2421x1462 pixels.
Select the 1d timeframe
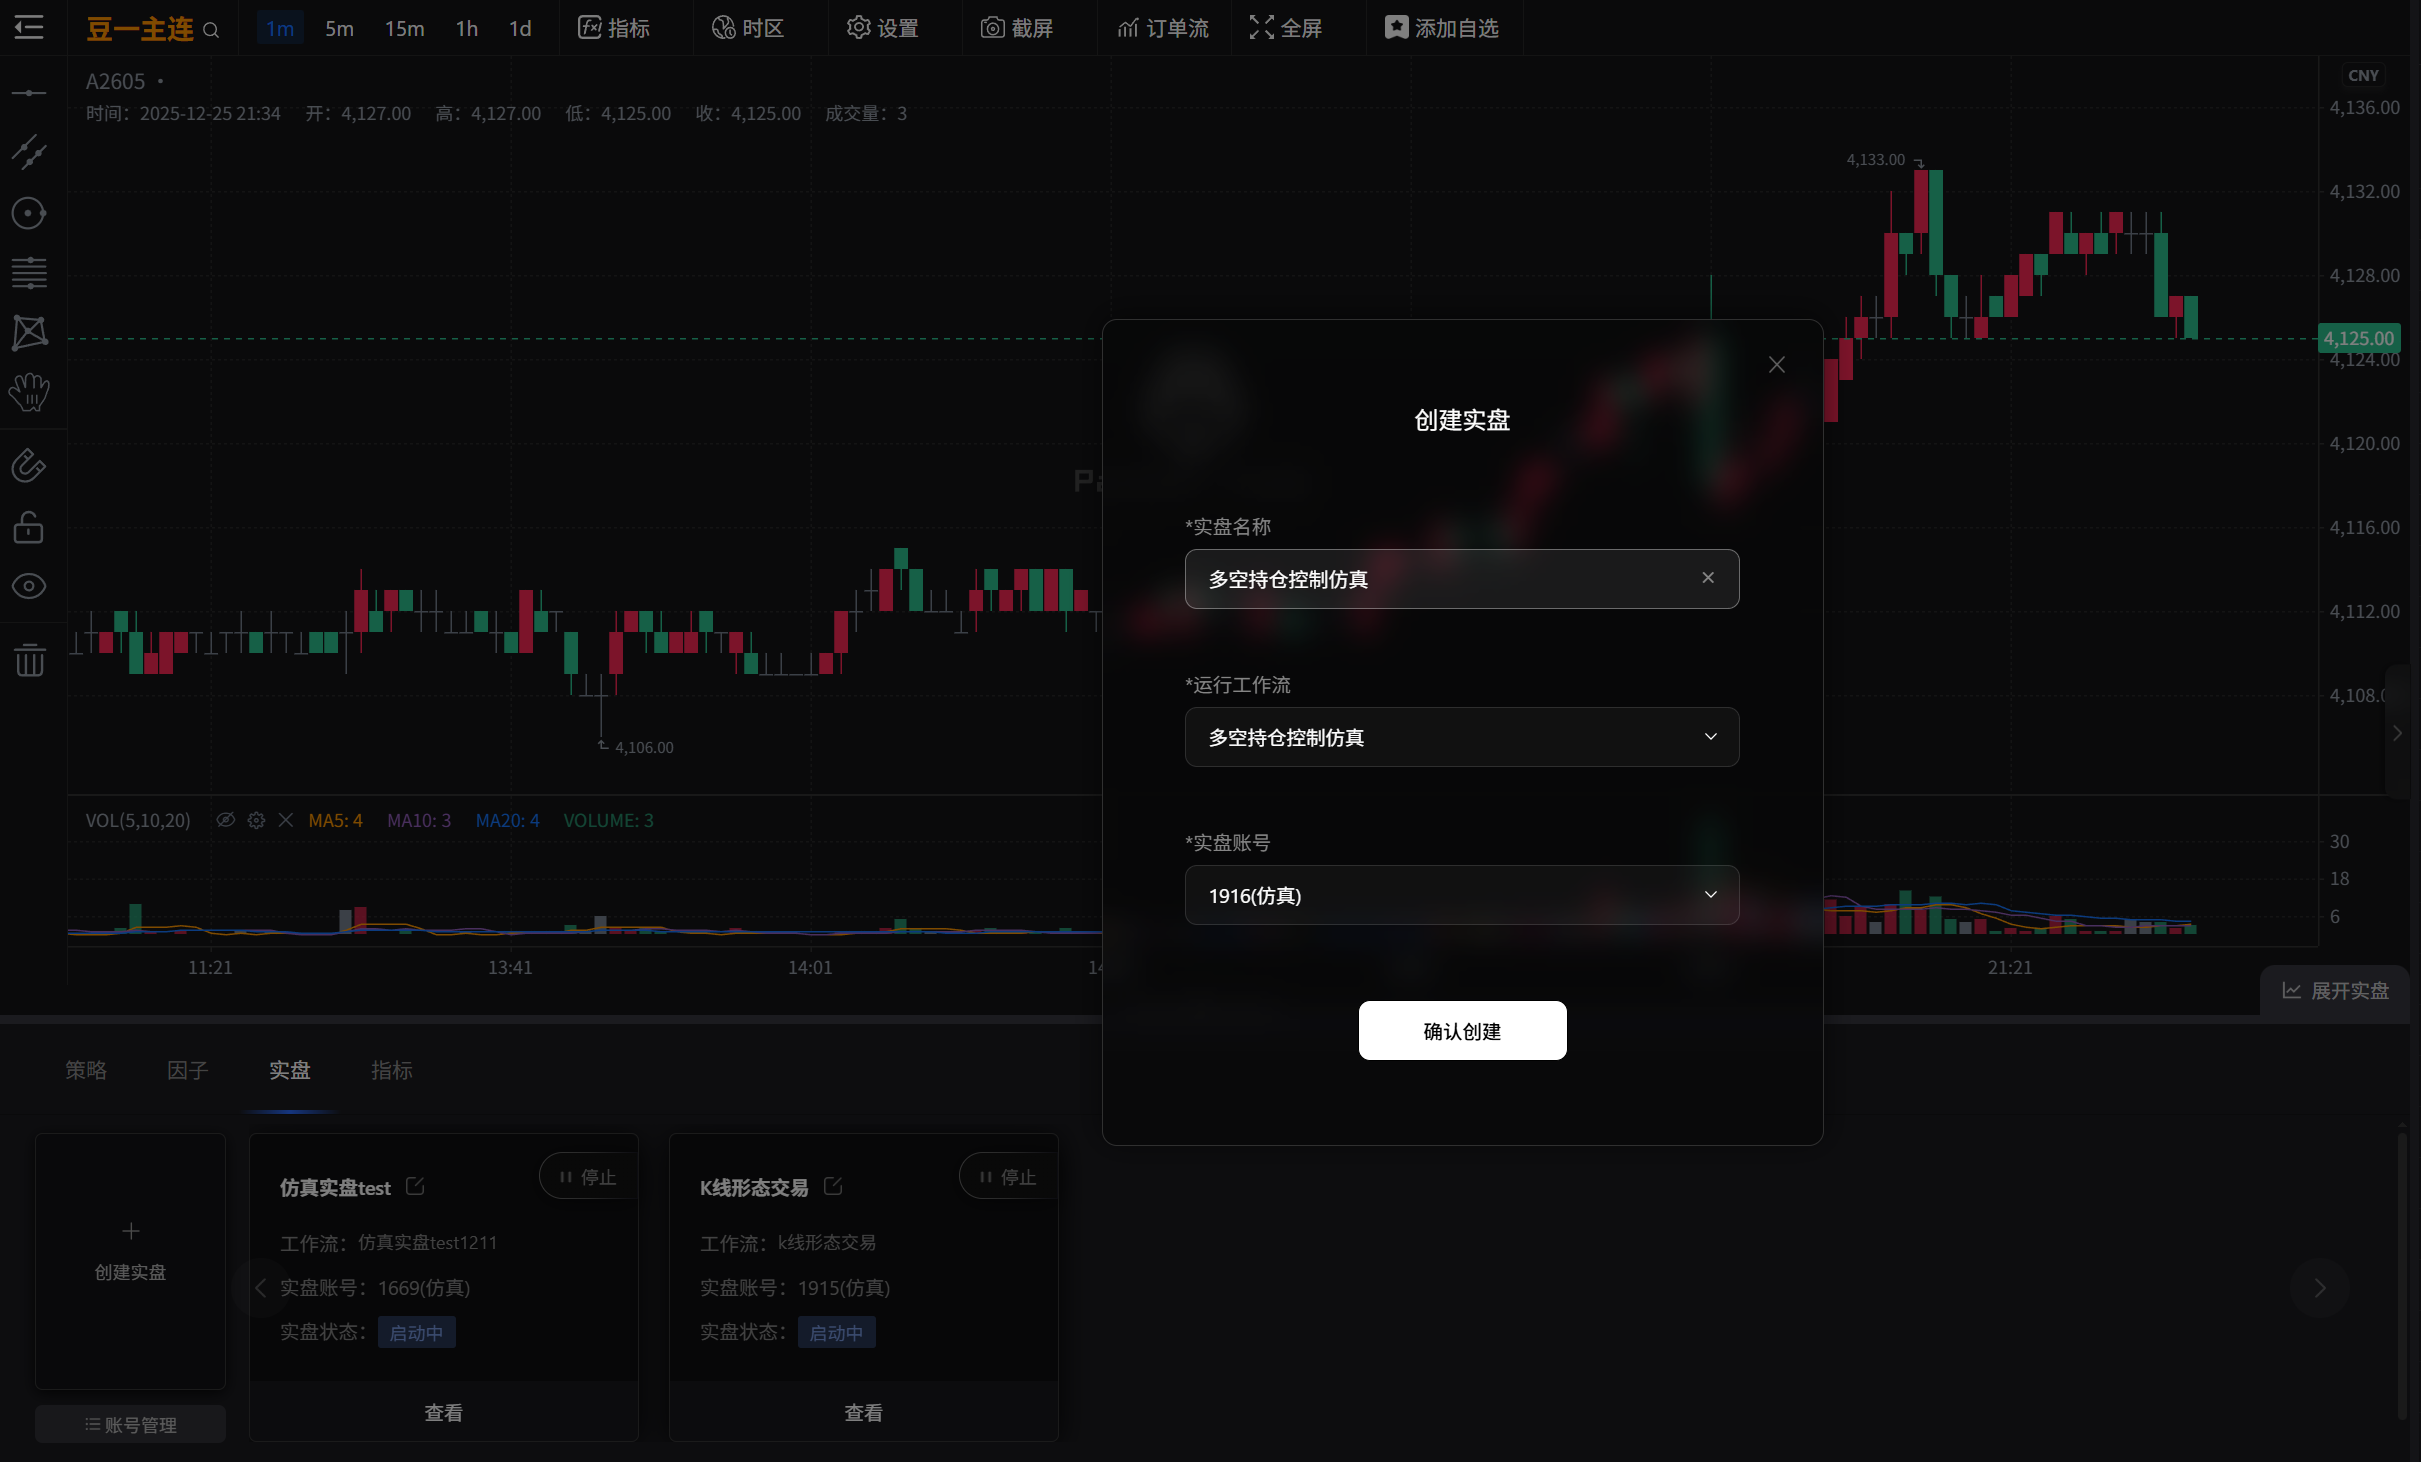coord(520,28)
